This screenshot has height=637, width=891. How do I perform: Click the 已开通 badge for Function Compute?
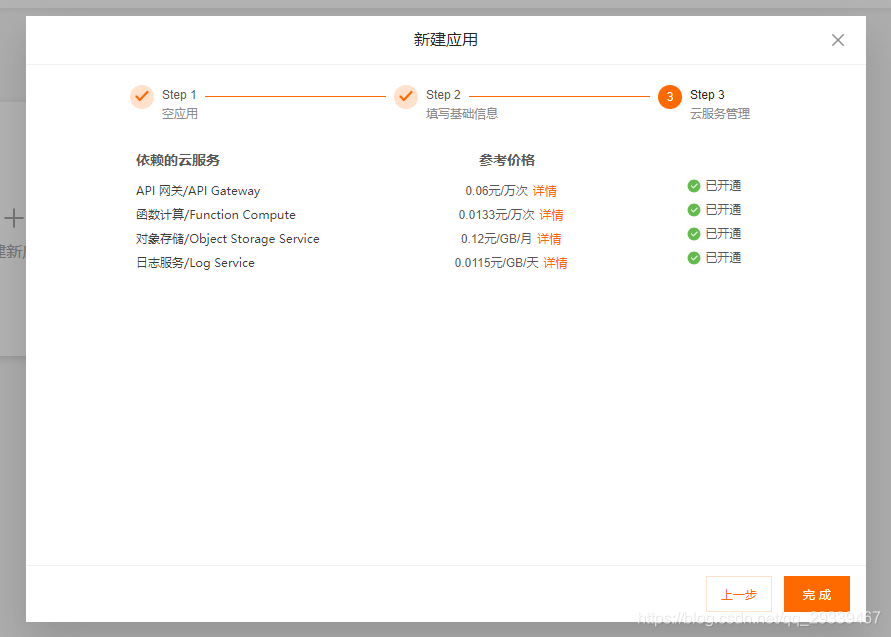click(714, 209)
